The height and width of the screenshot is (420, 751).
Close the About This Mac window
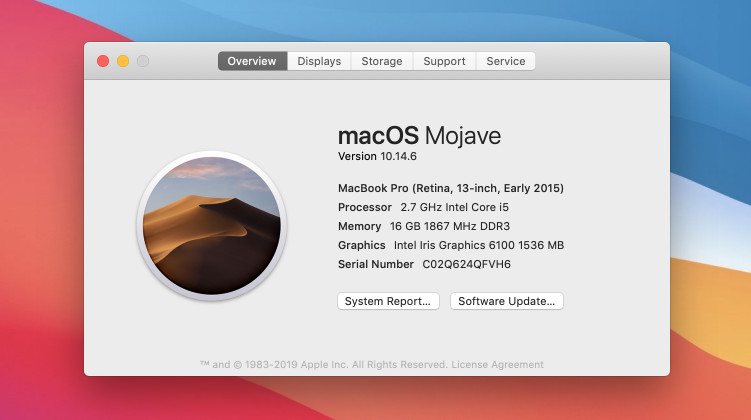103,61
